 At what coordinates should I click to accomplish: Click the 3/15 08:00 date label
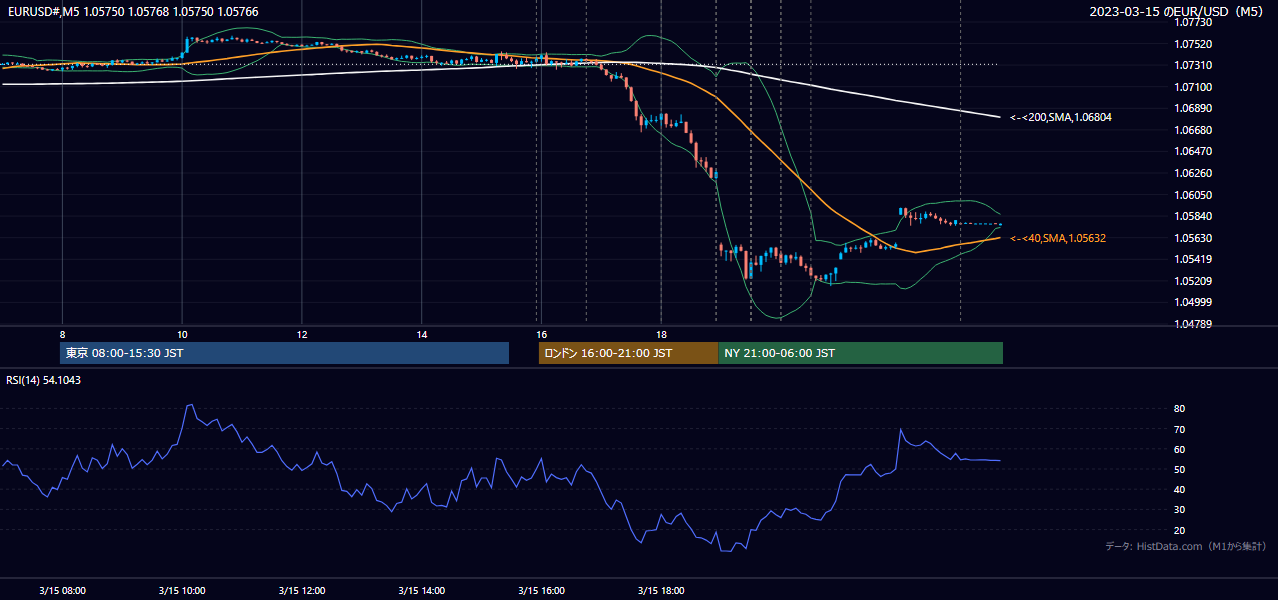point(62,590)
